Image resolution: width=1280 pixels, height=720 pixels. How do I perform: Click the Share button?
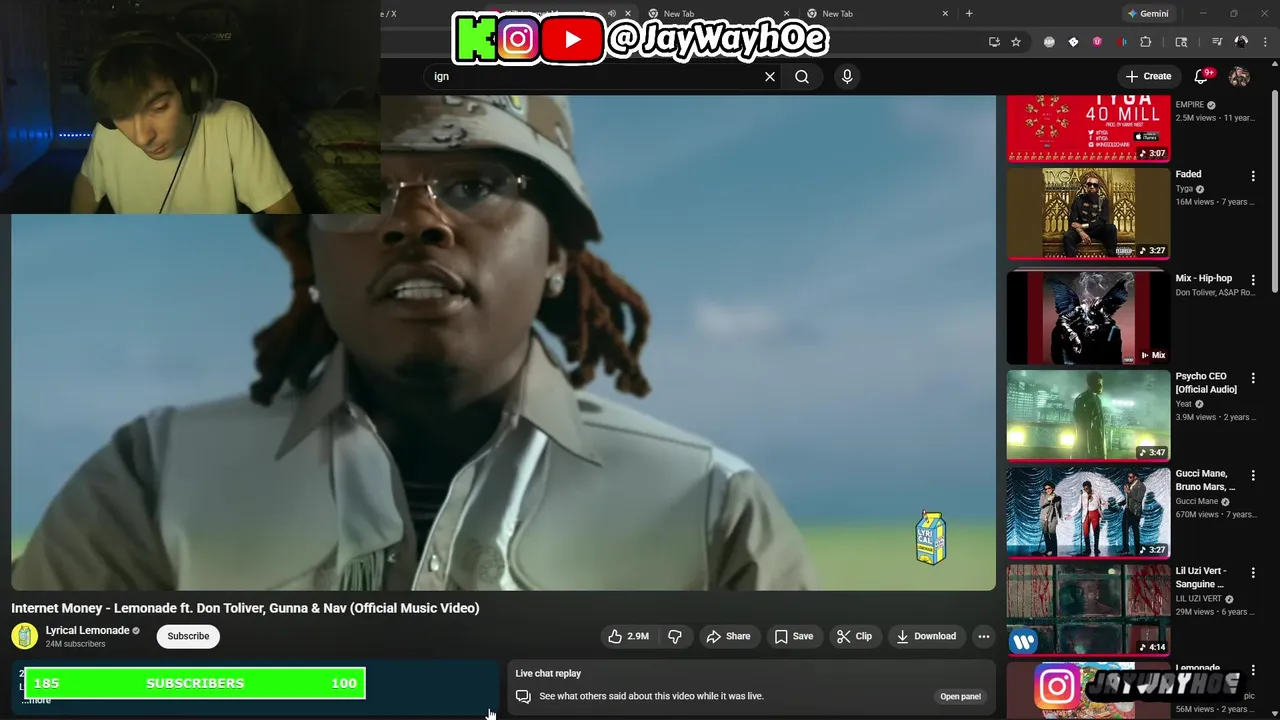pyautogui.click(x=728, y=636)
